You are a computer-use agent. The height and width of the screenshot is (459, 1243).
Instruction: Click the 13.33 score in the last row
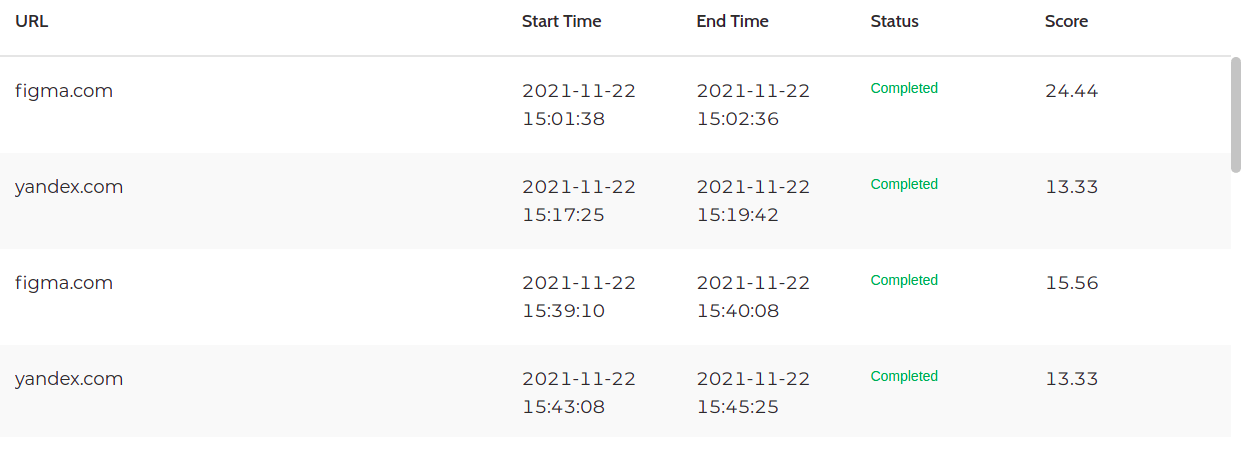[1071, 379]
